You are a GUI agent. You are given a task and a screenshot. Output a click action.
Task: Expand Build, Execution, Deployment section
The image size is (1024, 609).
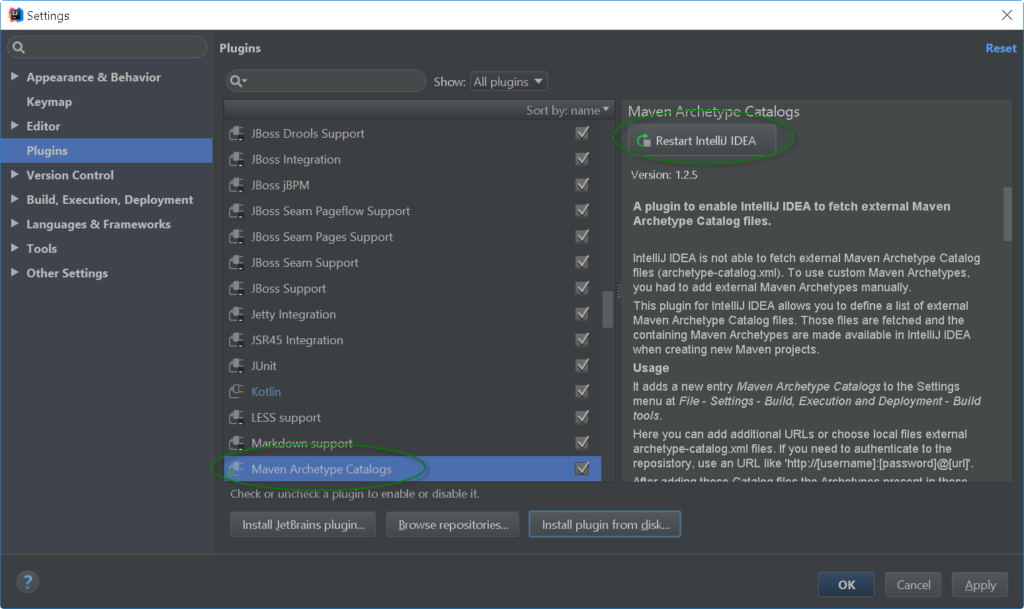[14, 199]
